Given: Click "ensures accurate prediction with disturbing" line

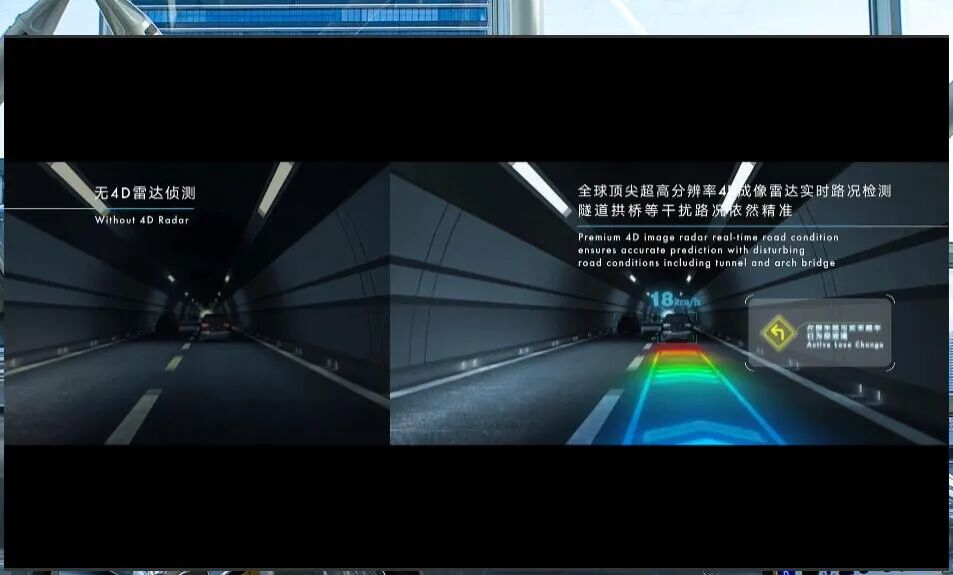Looking at the screenshot, I should coord(691,250).
